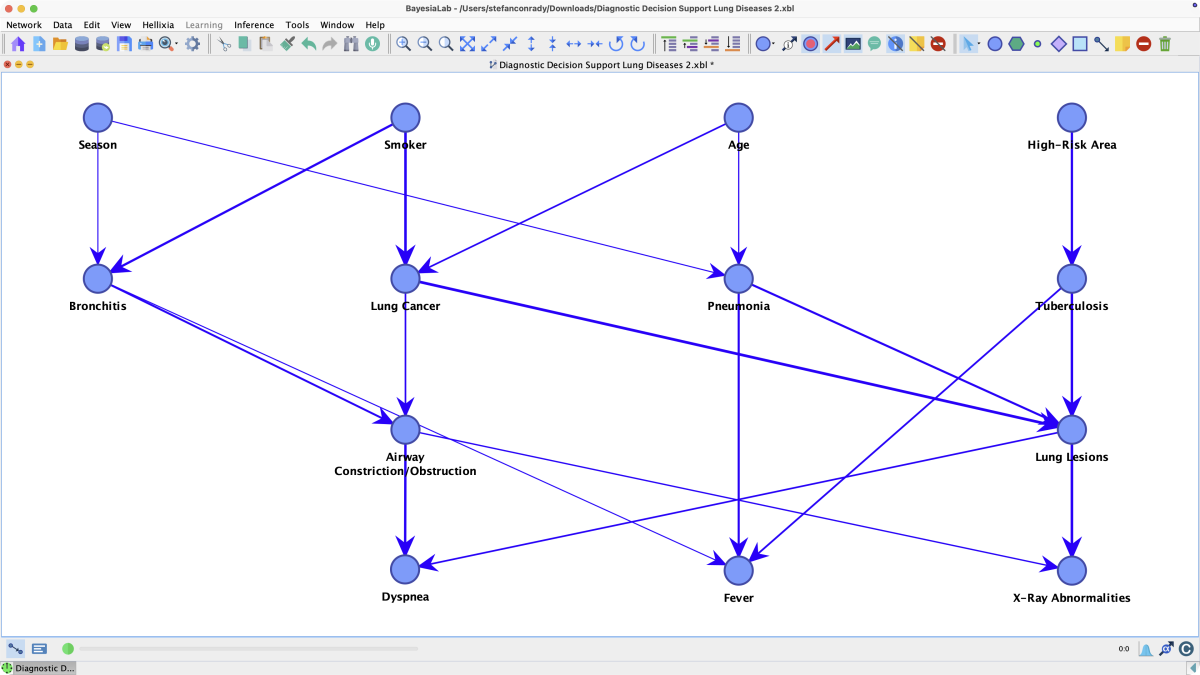Toggle the node image display icon

pyautogui.click(x=853, y=44)
